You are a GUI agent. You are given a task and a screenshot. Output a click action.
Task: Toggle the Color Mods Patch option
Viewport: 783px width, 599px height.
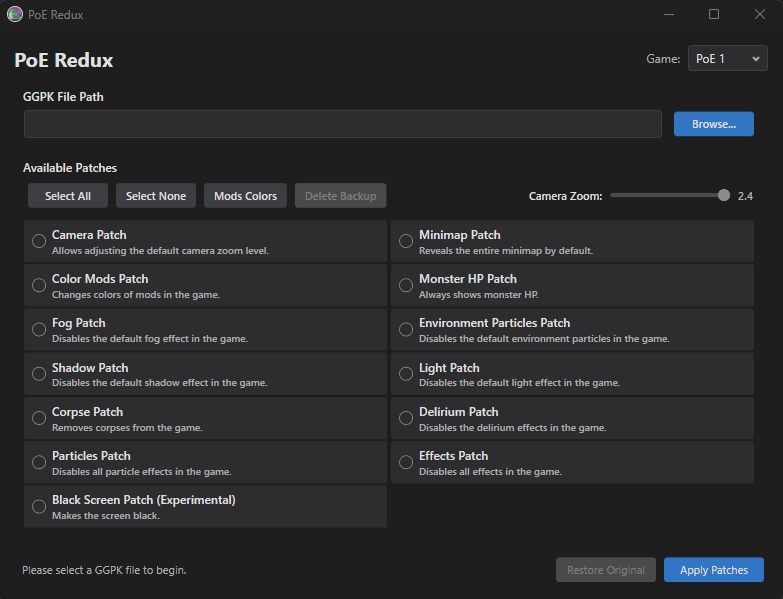(39, 285)
